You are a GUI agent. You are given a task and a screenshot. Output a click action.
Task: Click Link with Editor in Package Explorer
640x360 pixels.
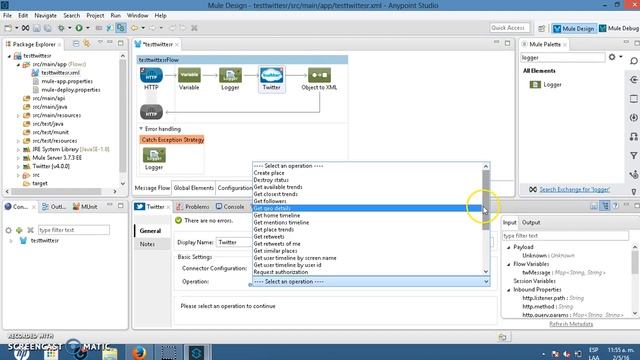[x=87, y=44]
